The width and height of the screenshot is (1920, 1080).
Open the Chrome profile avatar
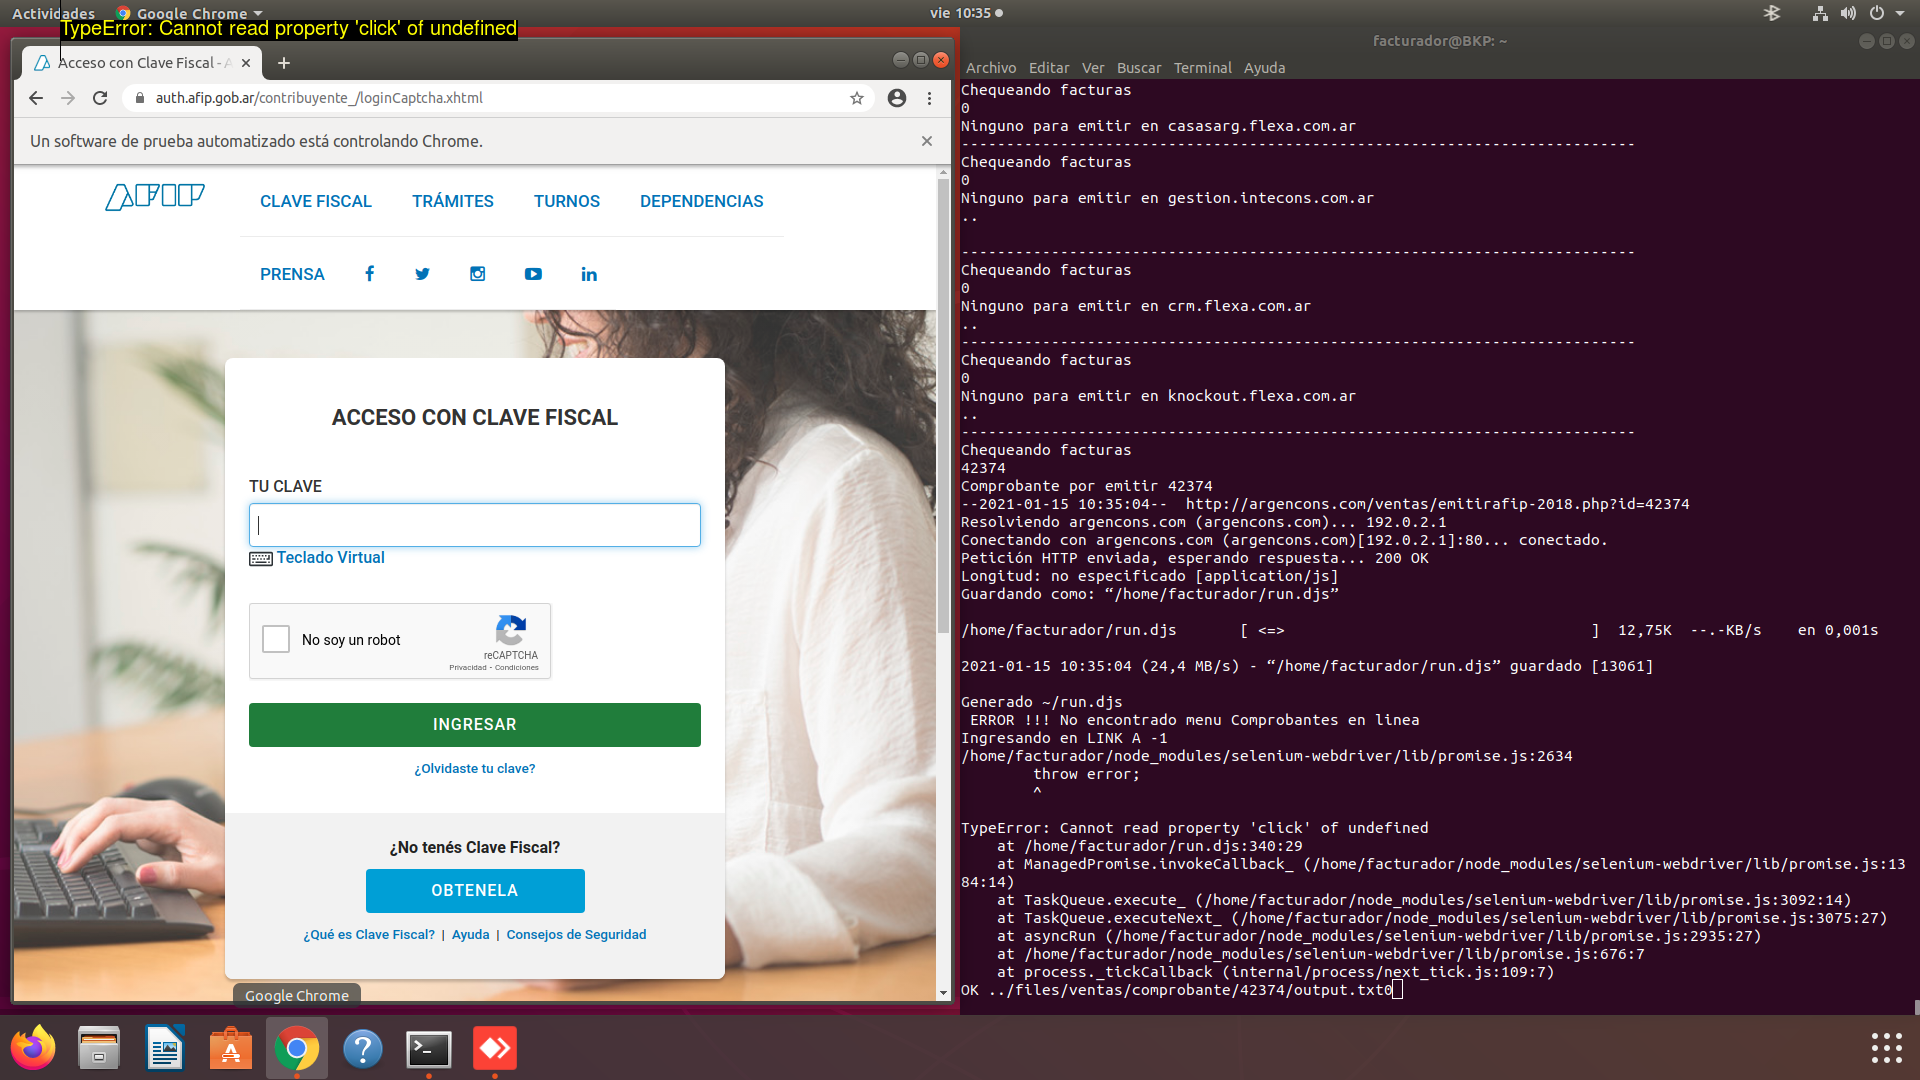(897, 98)
